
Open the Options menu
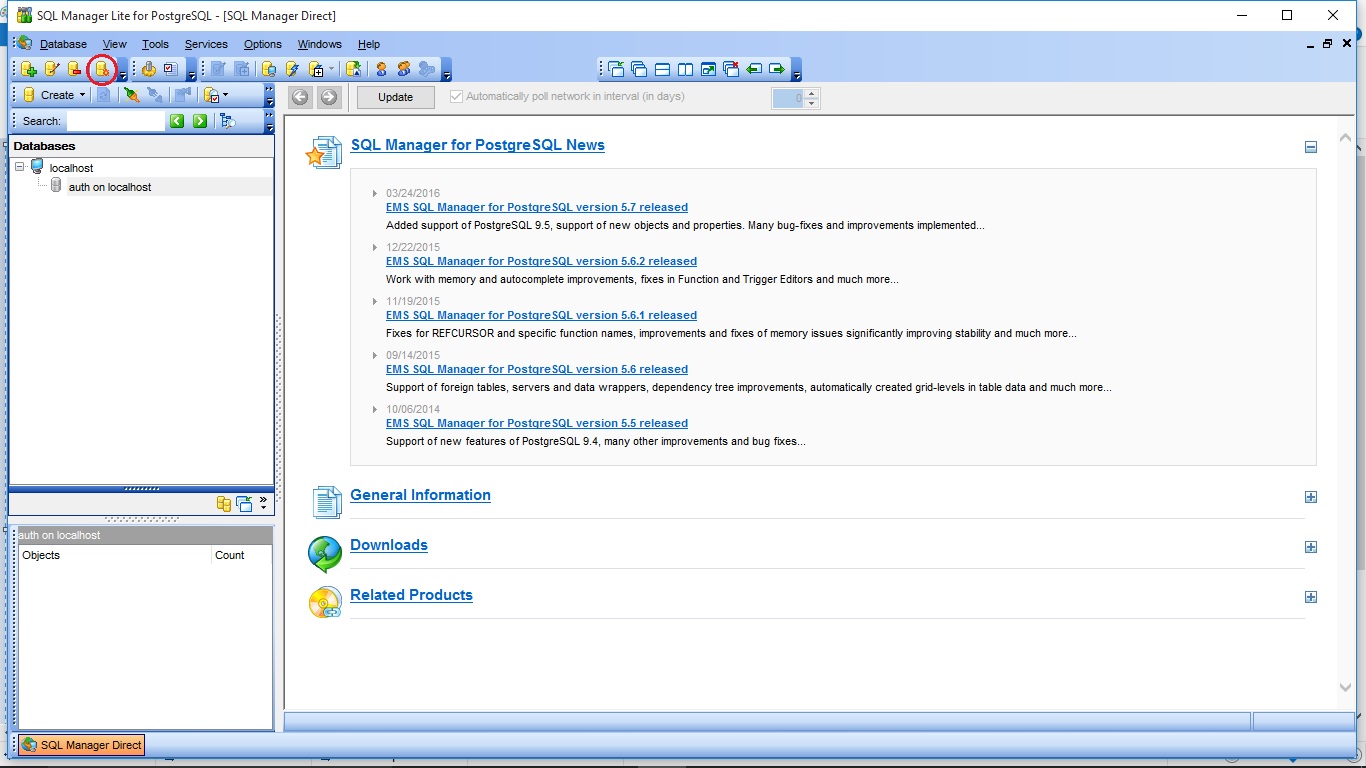(x=263, y=44)
